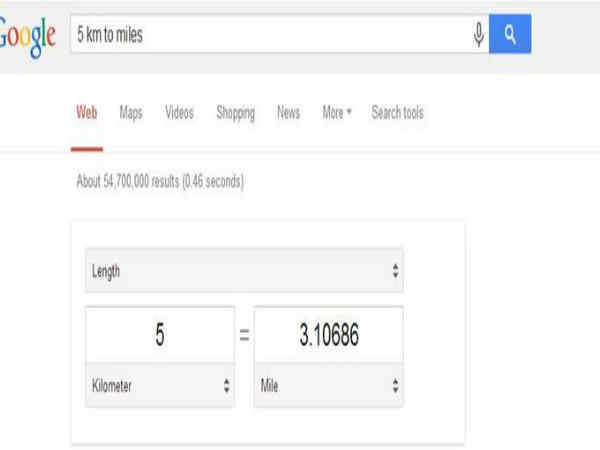Screen dimensions: 600x450
Task: Click the up-down arrows on the Length selector
Action: (x=395, y=271)
